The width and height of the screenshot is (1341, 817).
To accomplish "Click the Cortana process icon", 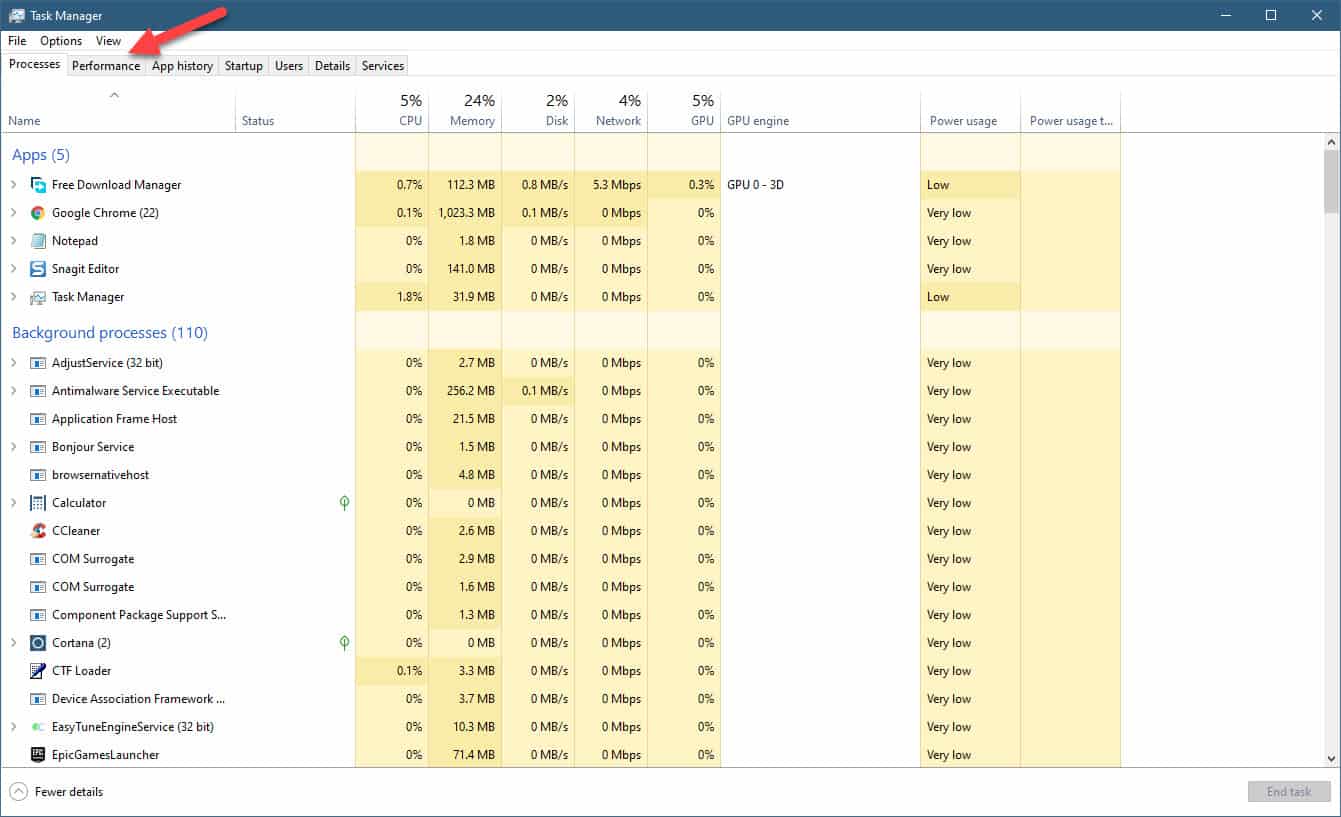I will 38,643.
